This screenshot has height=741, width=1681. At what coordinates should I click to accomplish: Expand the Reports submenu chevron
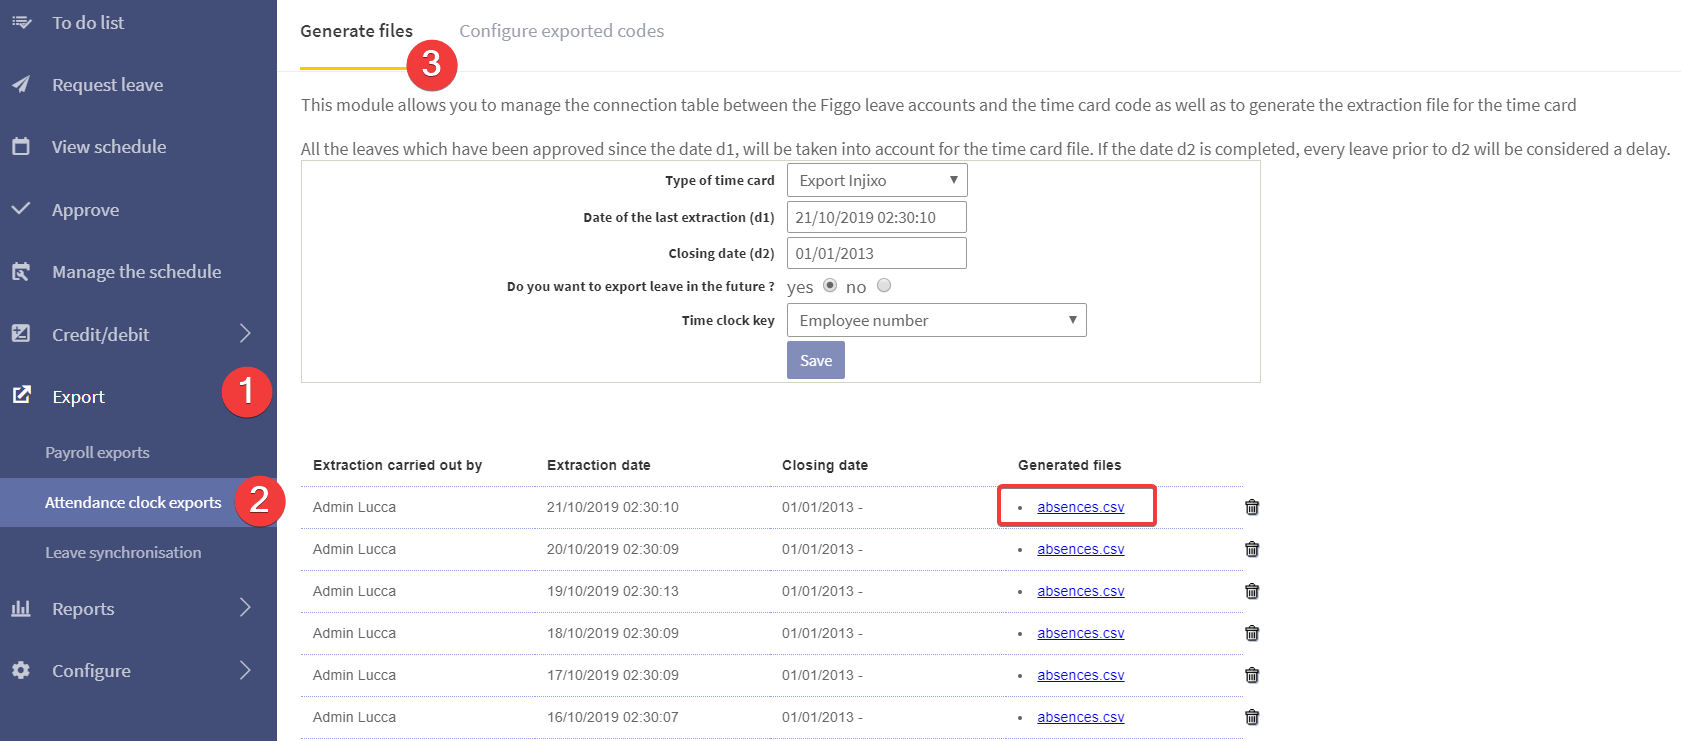(245, 607)
